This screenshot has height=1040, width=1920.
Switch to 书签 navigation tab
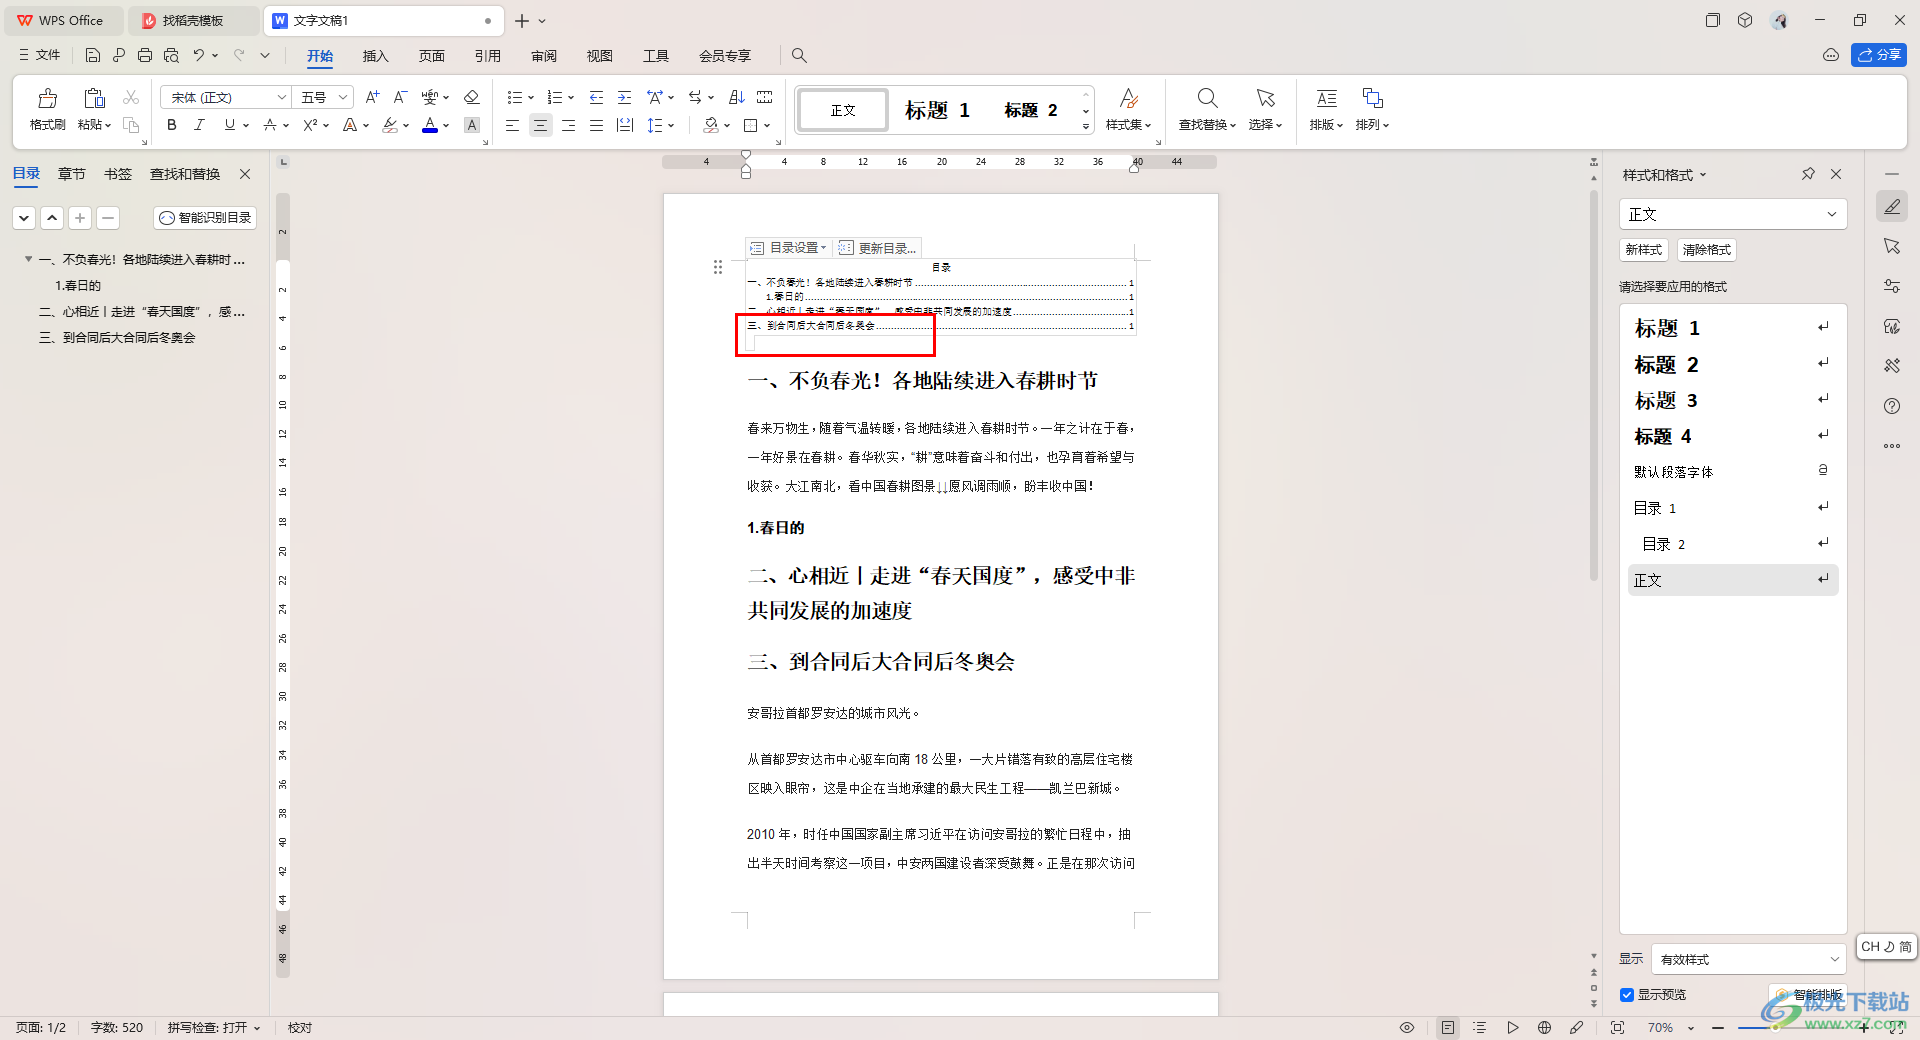pyautogui.click(x=118, y=174)
